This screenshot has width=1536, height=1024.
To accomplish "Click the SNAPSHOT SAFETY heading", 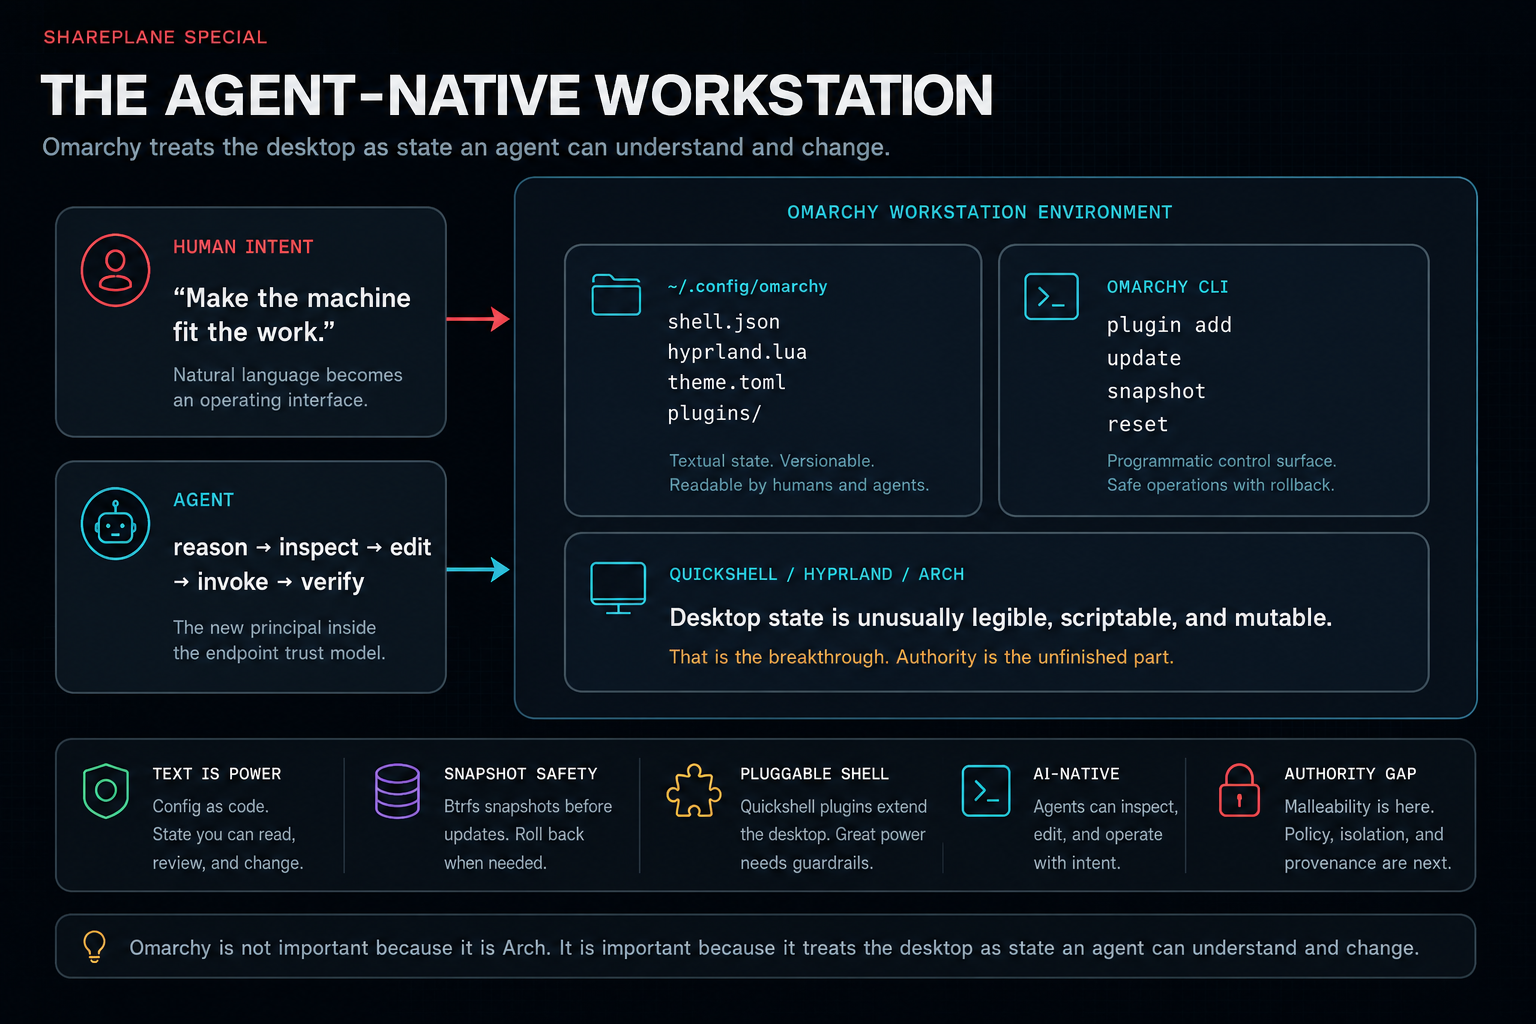I will 520,774.
